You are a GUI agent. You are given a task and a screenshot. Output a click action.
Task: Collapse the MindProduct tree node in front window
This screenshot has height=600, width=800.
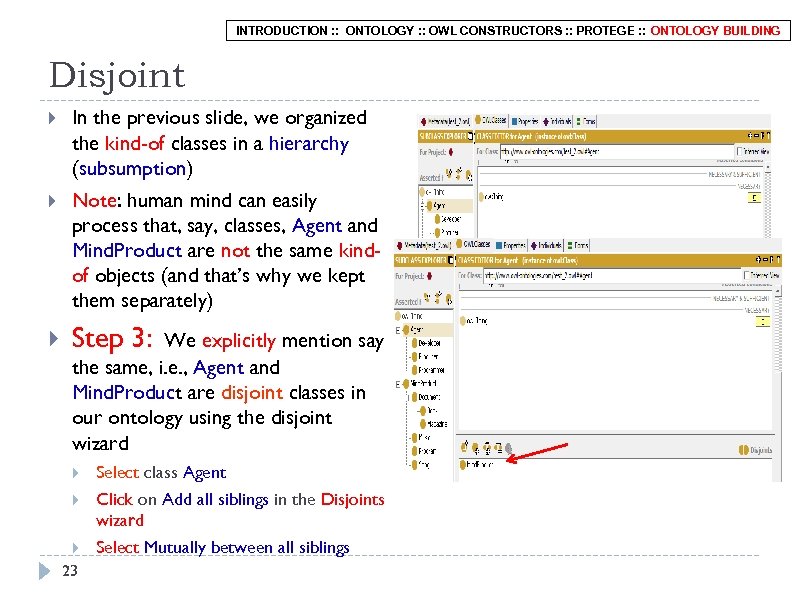(397, 384)
